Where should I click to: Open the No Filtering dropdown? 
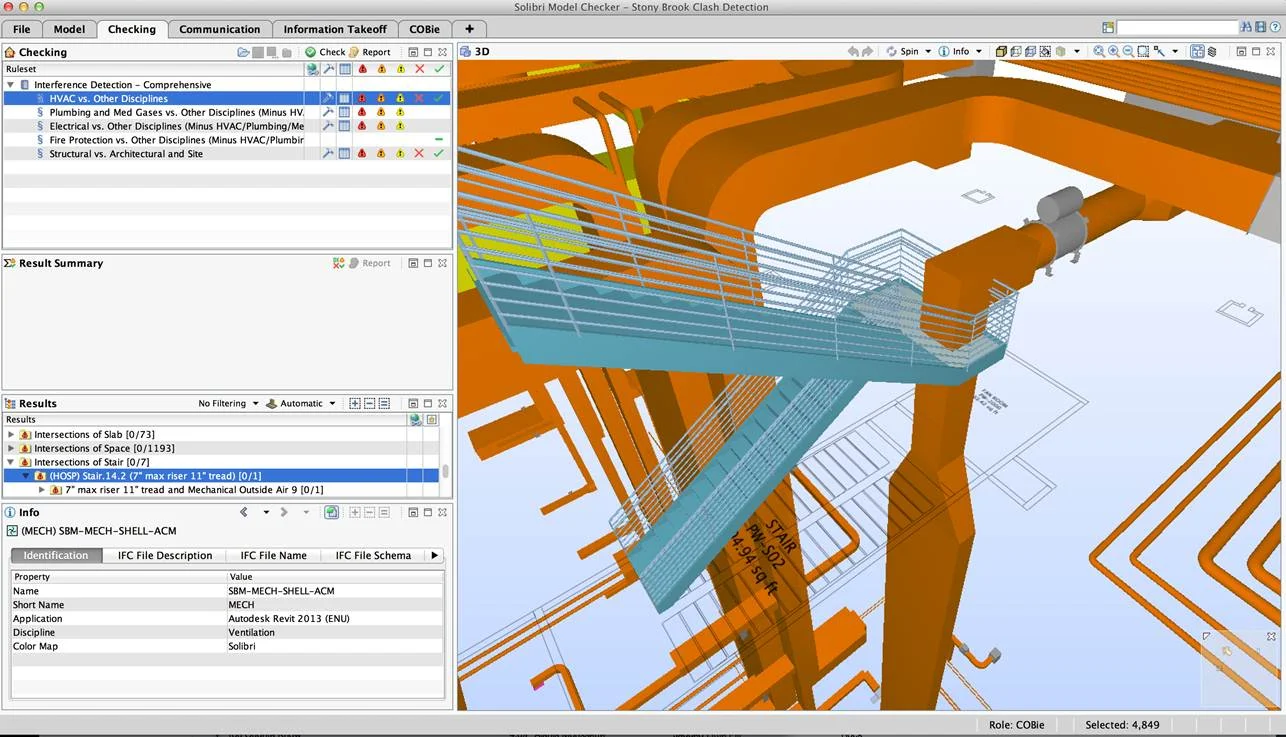(228, 403)
